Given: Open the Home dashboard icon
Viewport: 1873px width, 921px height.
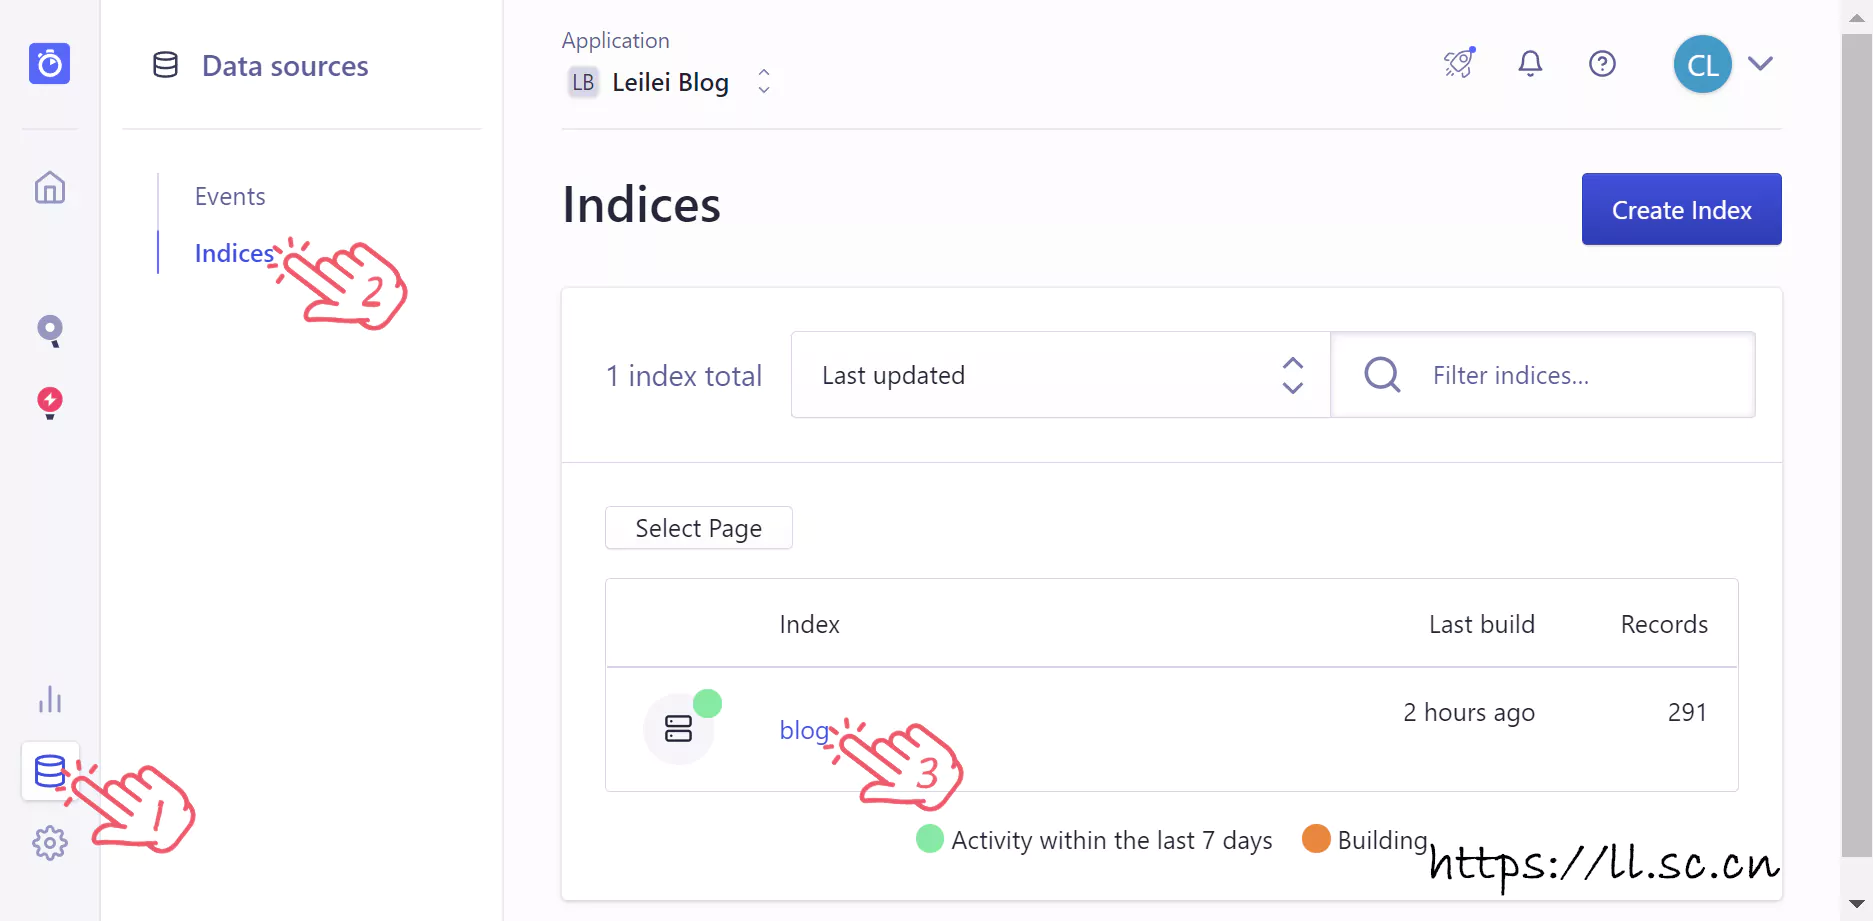Looking at the screenshot, I should [x=49, y=188].
